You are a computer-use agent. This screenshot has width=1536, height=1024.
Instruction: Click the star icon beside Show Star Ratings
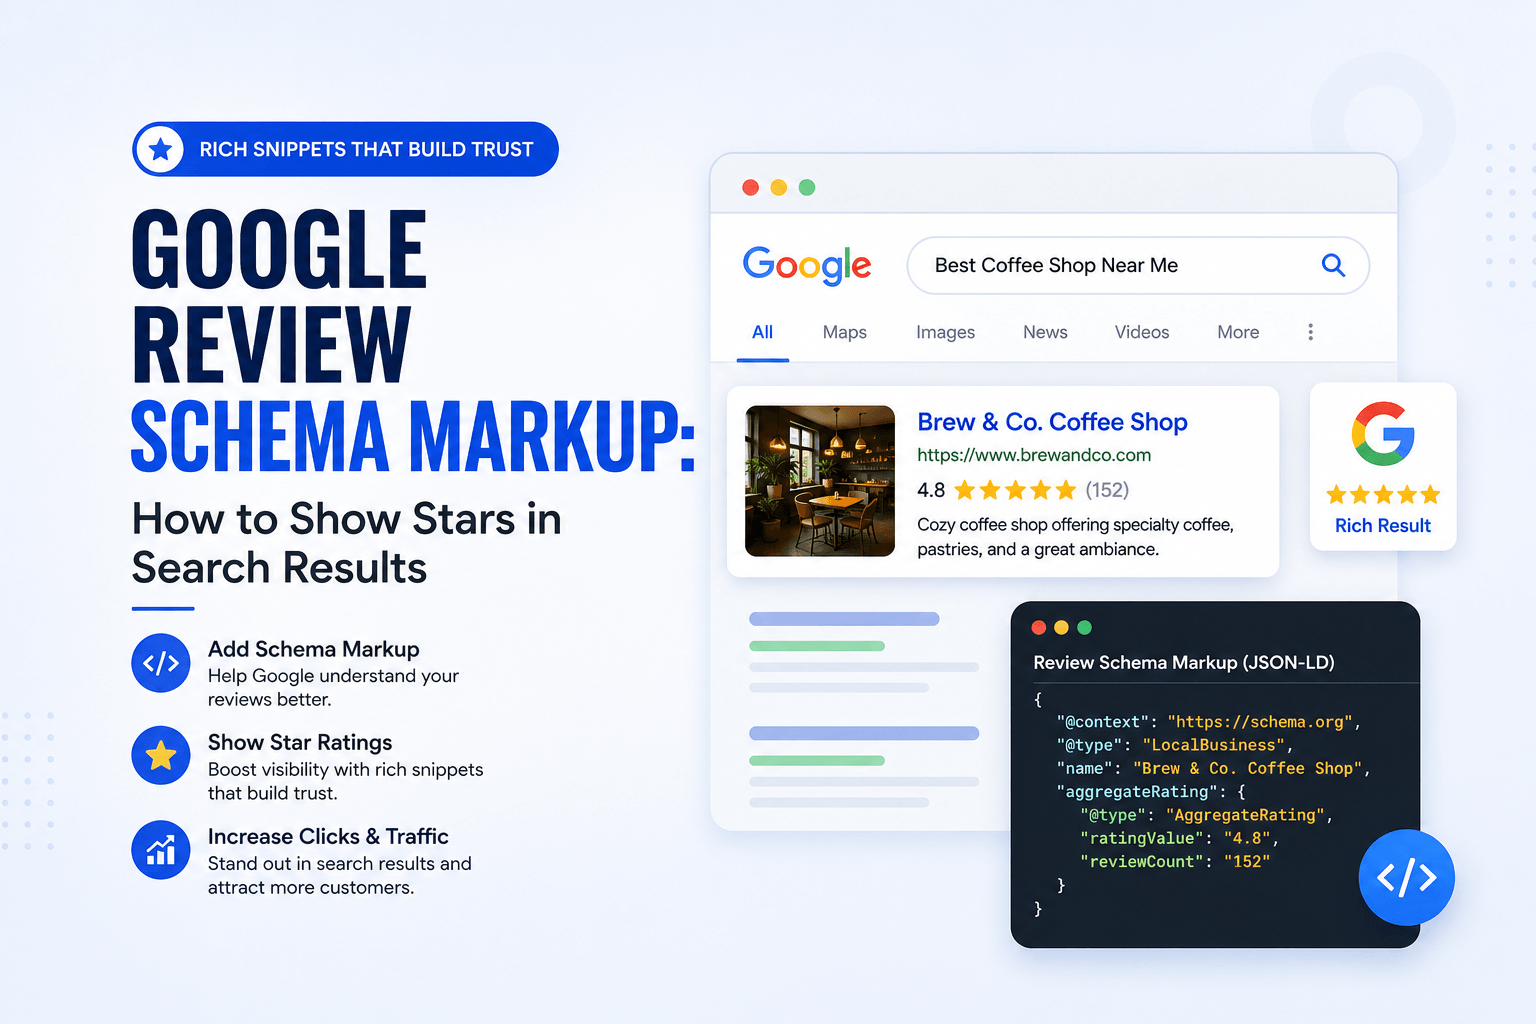(161, 756)
